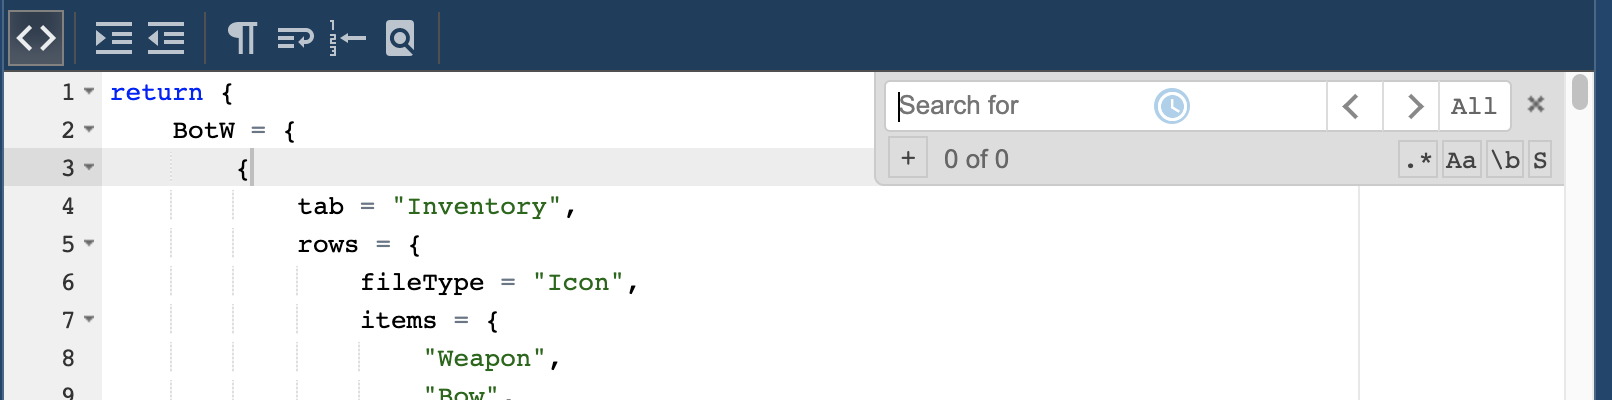Click the indent toolbar icon
1612x400 pixels.
click(x=113, y=39)
